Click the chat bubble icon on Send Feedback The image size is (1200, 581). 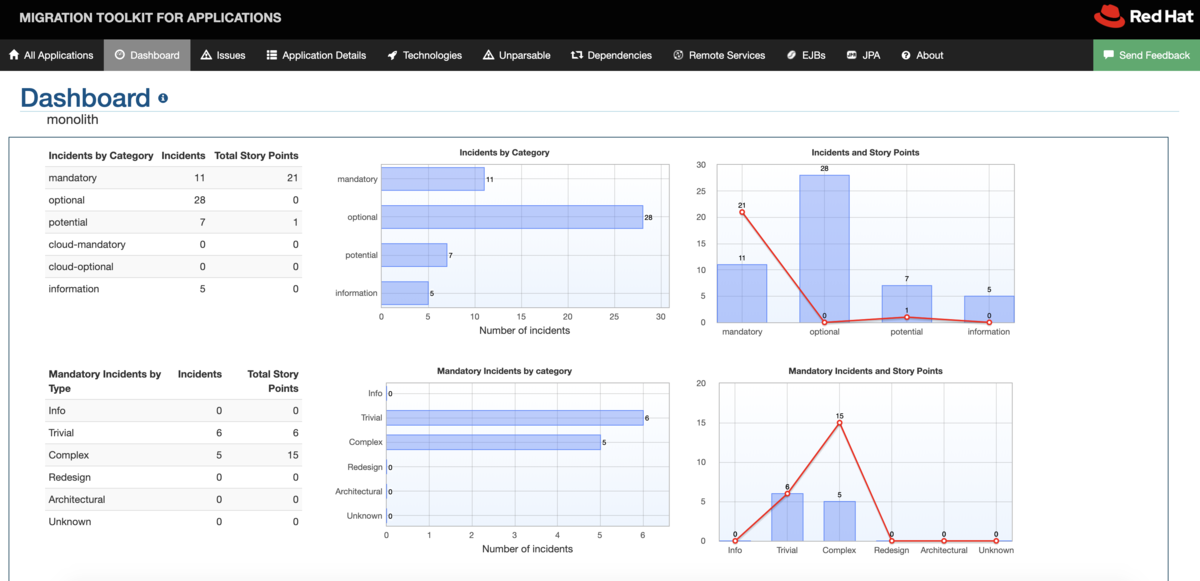click(1108, 55)
